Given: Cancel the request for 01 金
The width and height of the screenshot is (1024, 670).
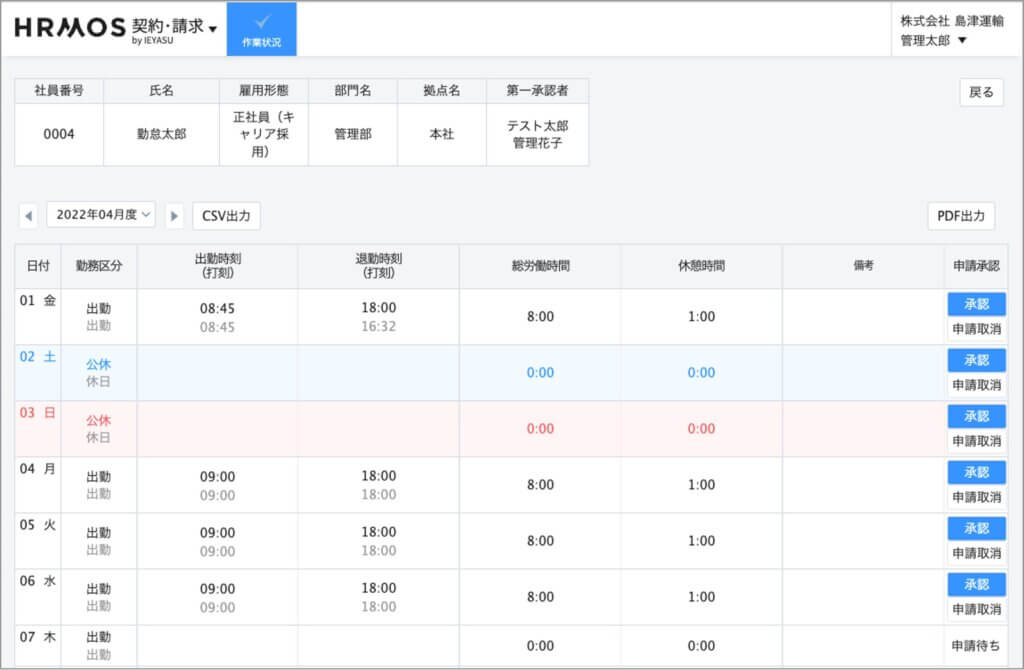Looking at the screenshot, I should pos(976,329).
